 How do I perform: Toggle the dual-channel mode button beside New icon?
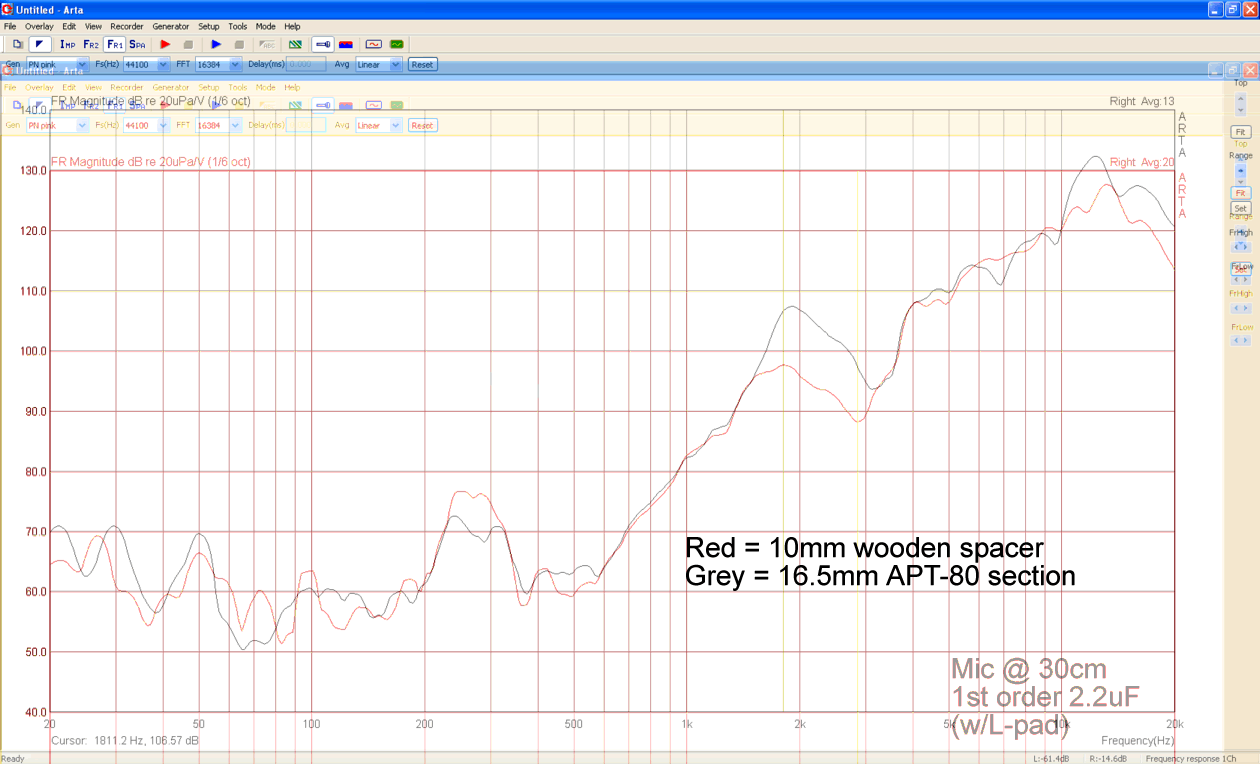click(40, 44)
